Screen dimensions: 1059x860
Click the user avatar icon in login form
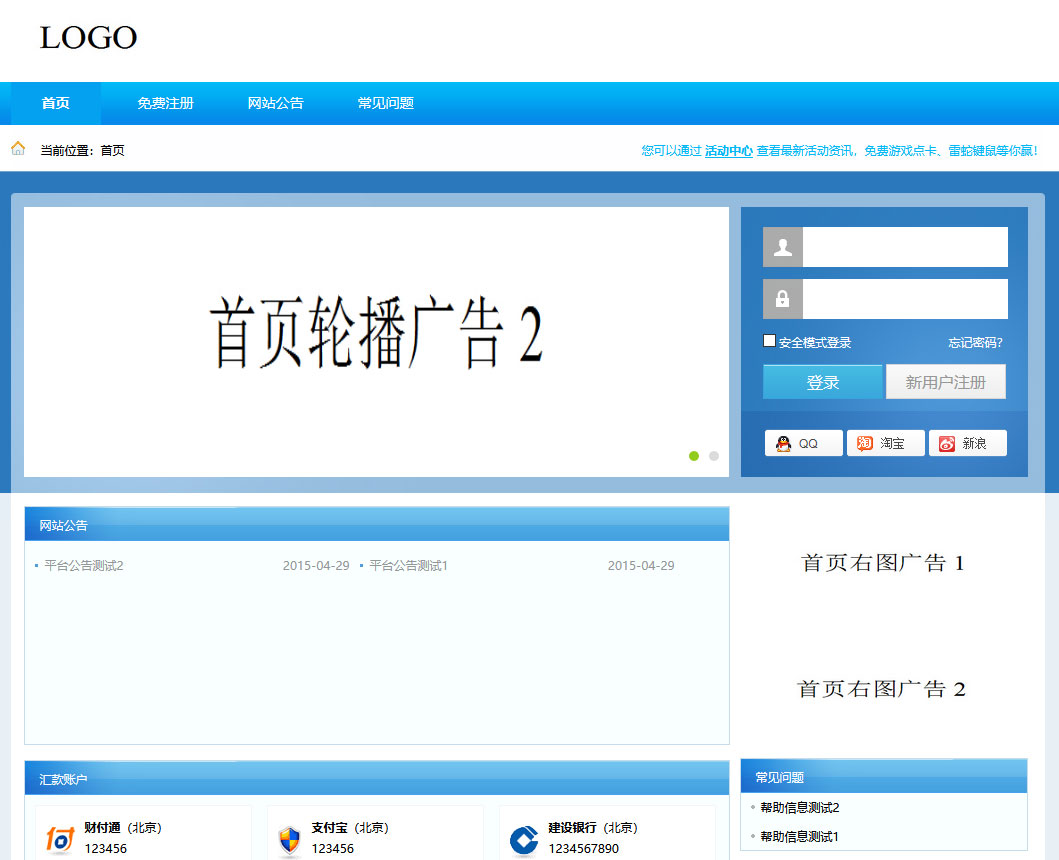tap(783, 247)
